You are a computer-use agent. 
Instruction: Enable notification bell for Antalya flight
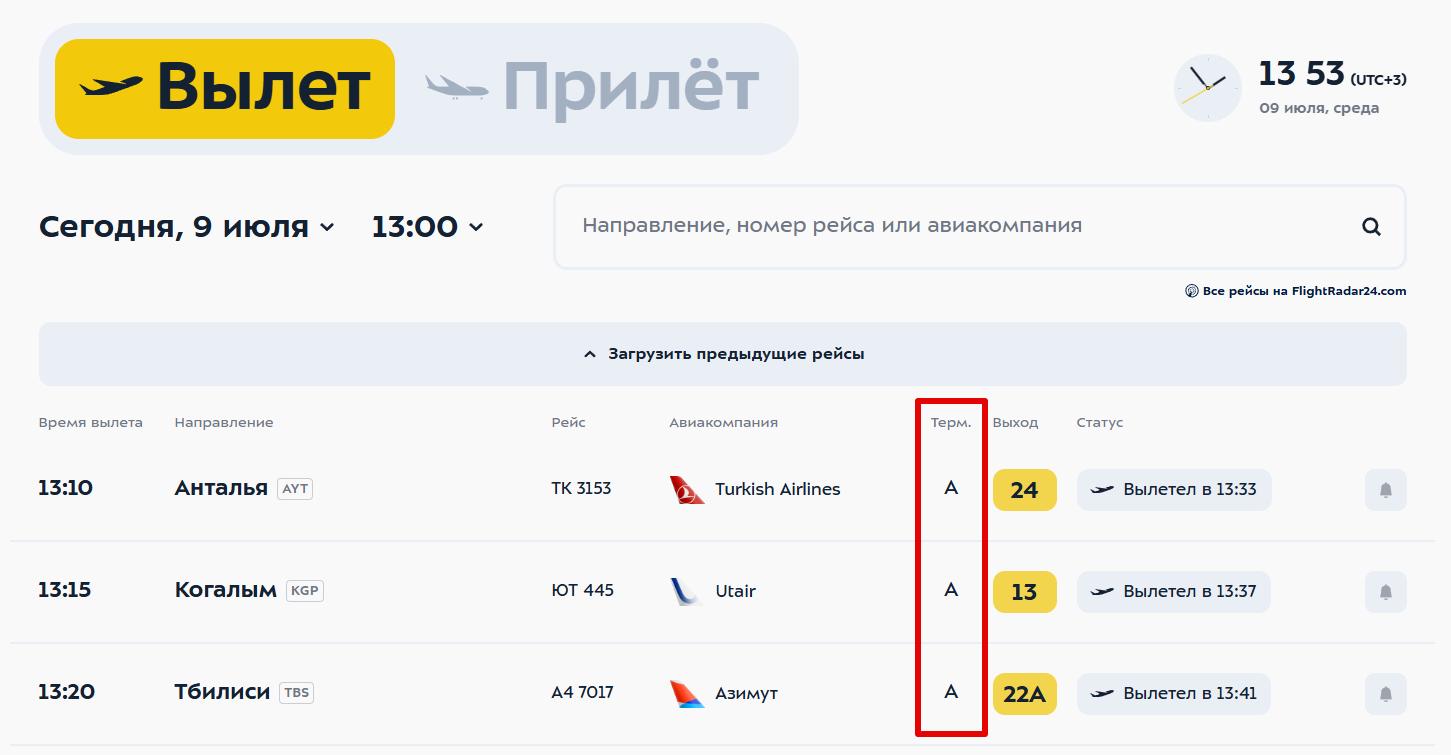[x=1385, y=490]
